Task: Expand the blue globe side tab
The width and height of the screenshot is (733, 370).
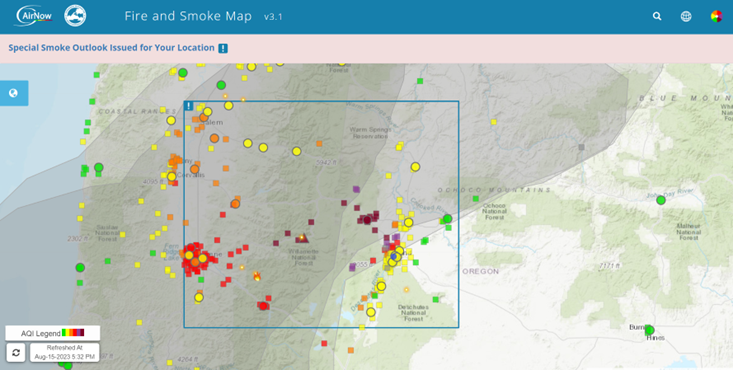Action: (14, 93)
